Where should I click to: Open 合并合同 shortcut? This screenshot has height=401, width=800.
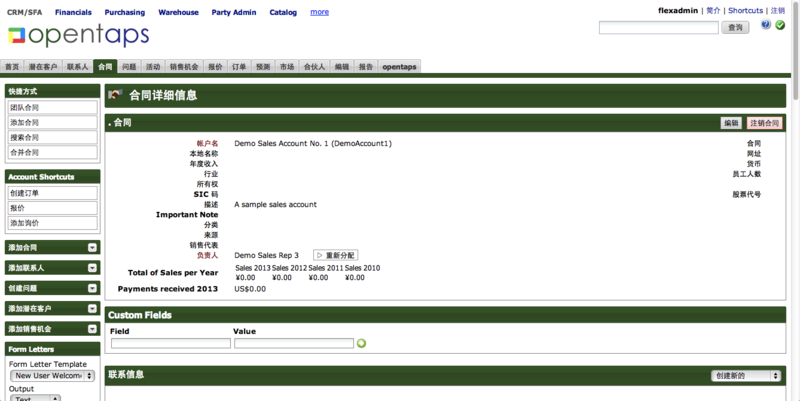click(53, 152)
